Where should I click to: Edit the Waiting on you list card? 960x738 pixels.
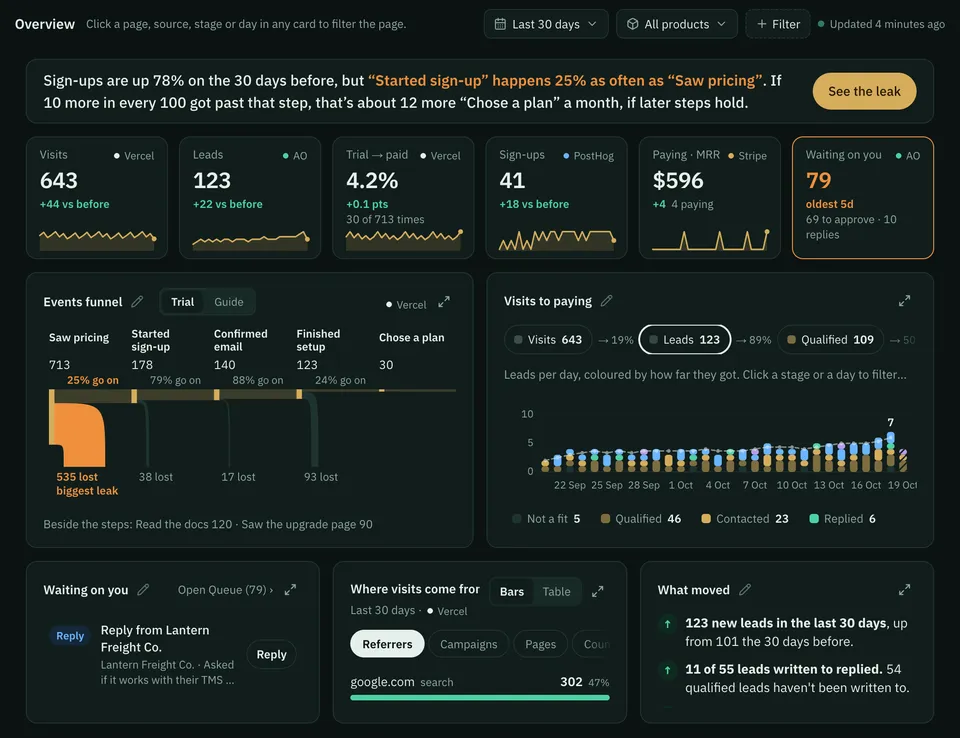tap(143, 589)
